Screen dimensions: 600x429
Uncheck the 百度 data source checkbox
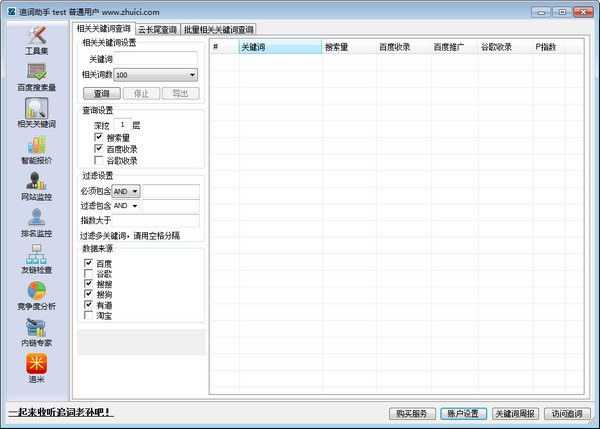click(88, 263)
